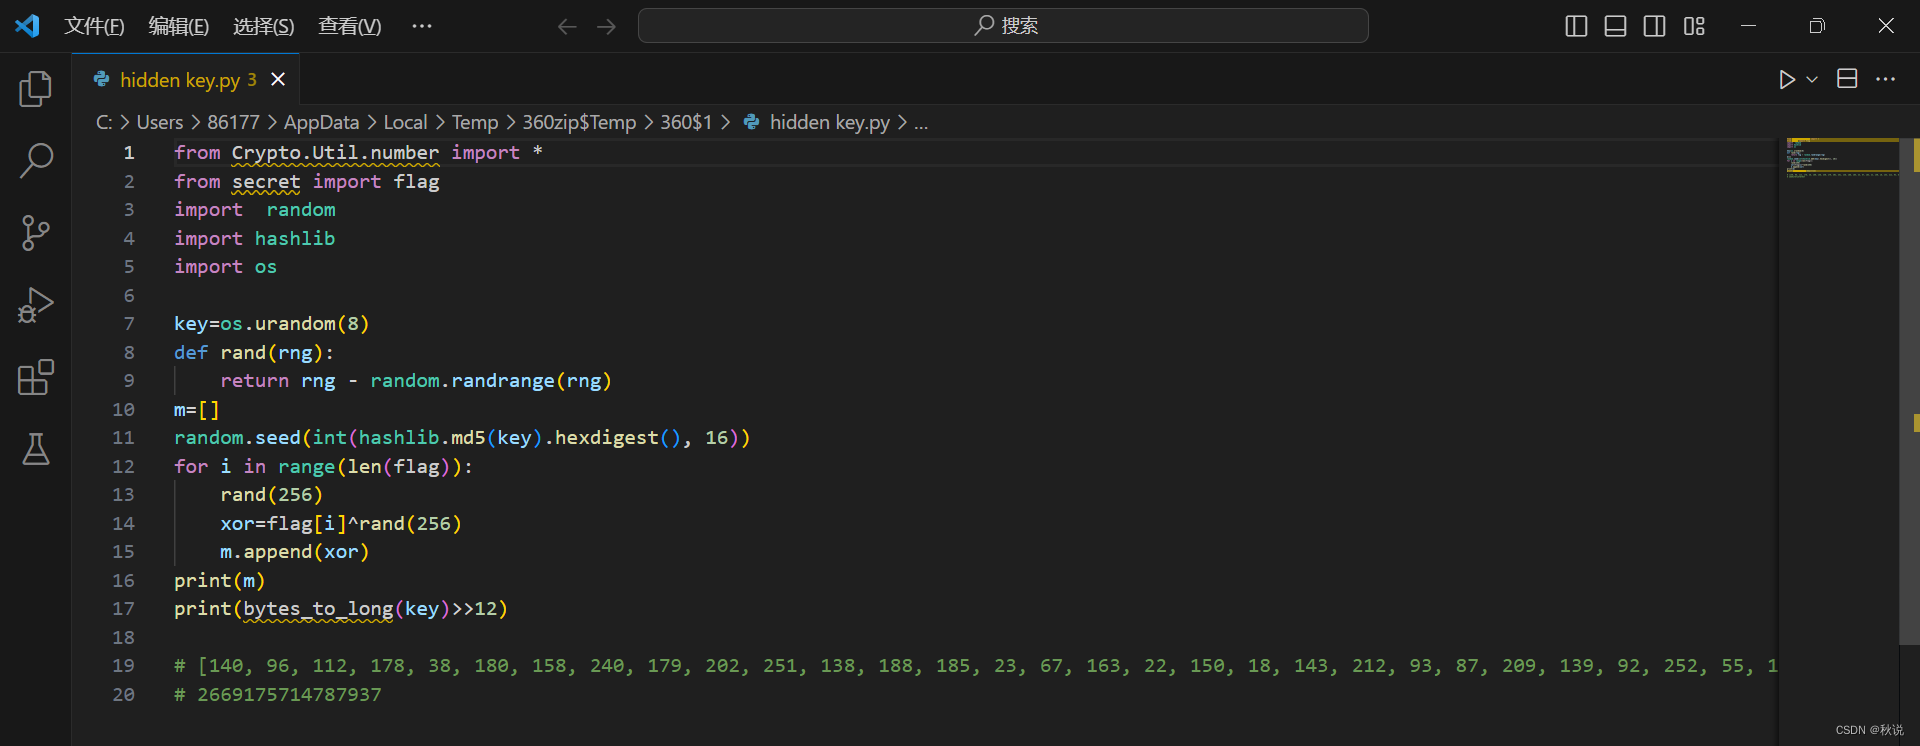Click 'random' in the import on line 3

coord(301,210)
